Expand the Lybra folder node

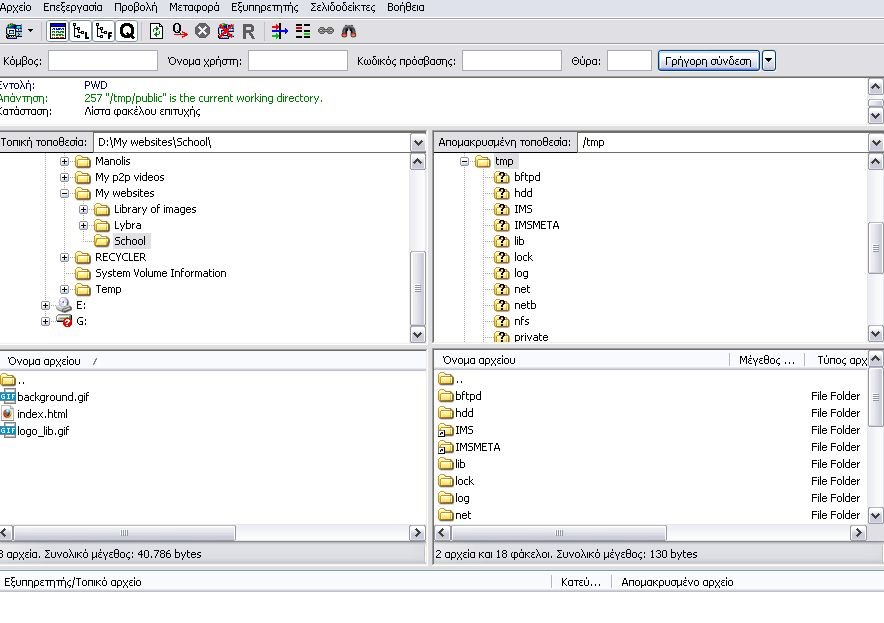[x=83, y=226]
